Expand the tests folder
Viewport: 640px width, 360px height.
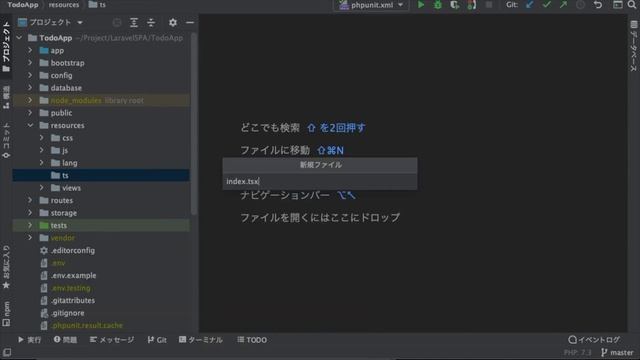[x=30, y=225]
